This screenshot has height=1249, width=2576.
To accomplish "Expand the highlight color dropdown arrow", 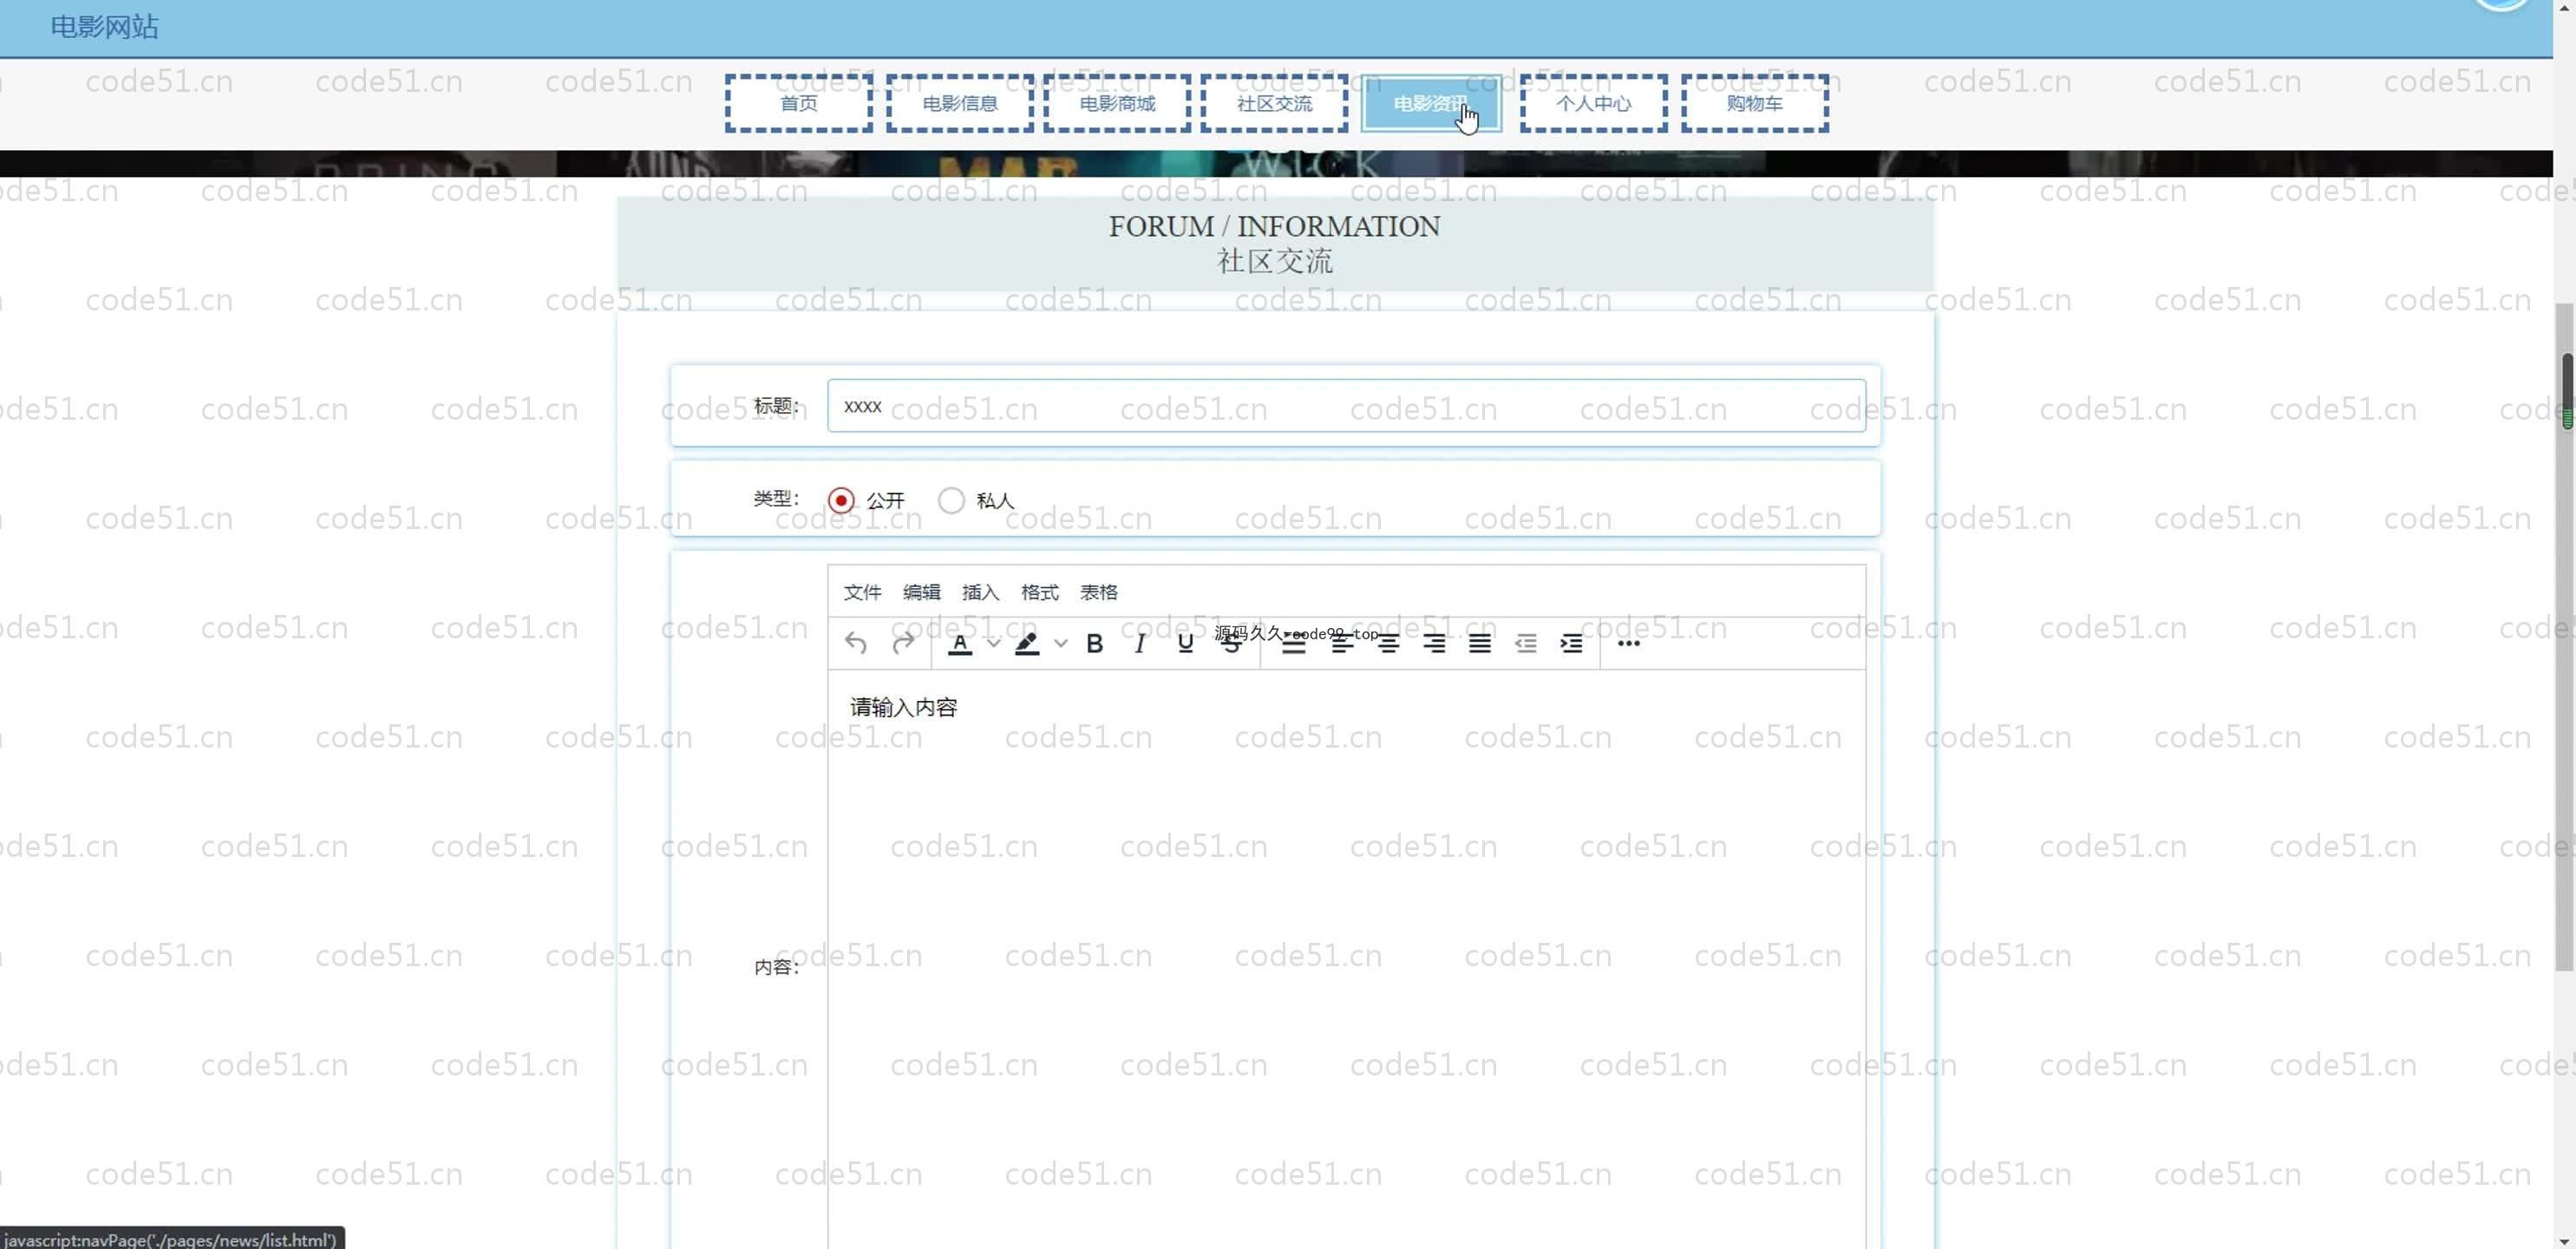I will click(1061, 644).
